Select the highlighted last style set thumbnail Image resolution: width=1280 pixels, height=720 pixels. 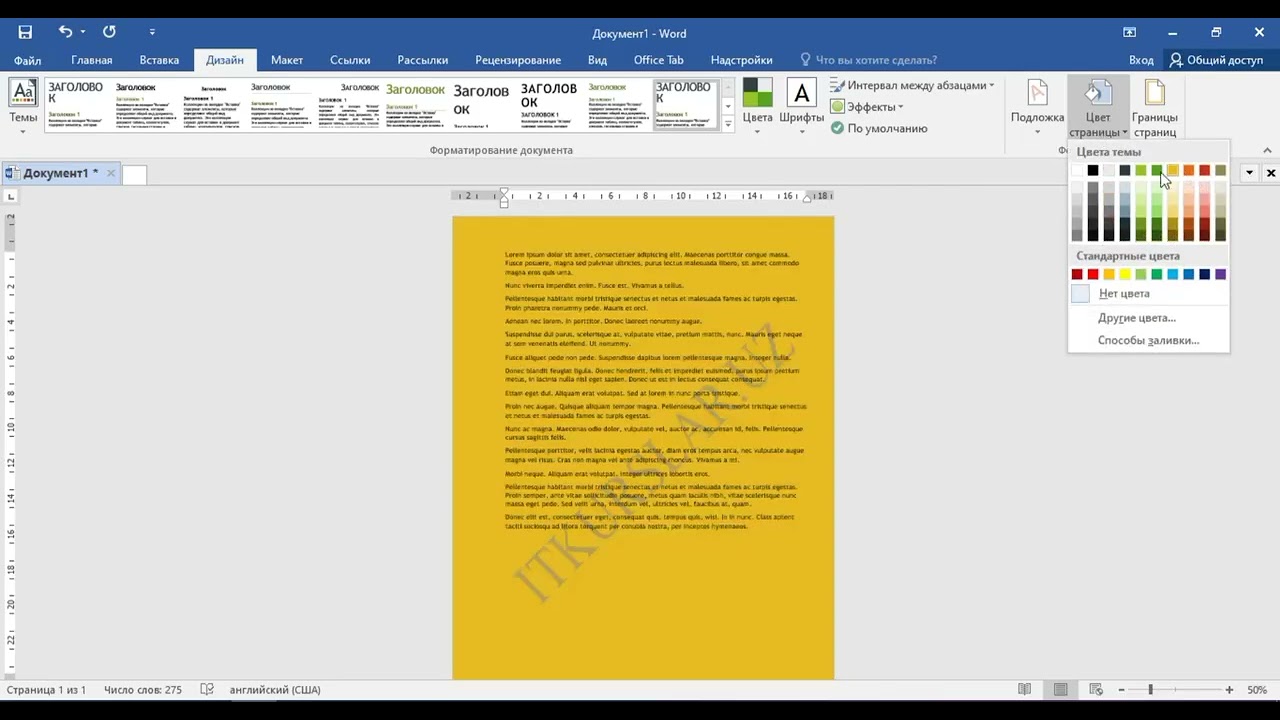coord(685,105)
